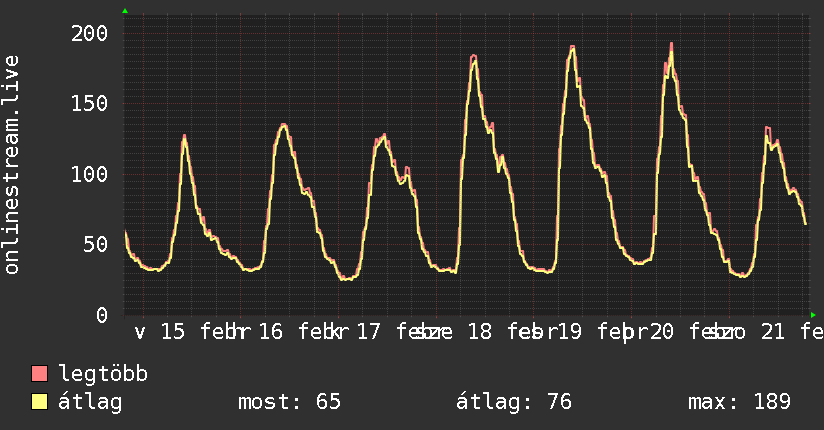Image resolution: width=824 pixels, height=430 pixels.
Task: Click the green arrow ending the x-axis
Action: point(813,315)
